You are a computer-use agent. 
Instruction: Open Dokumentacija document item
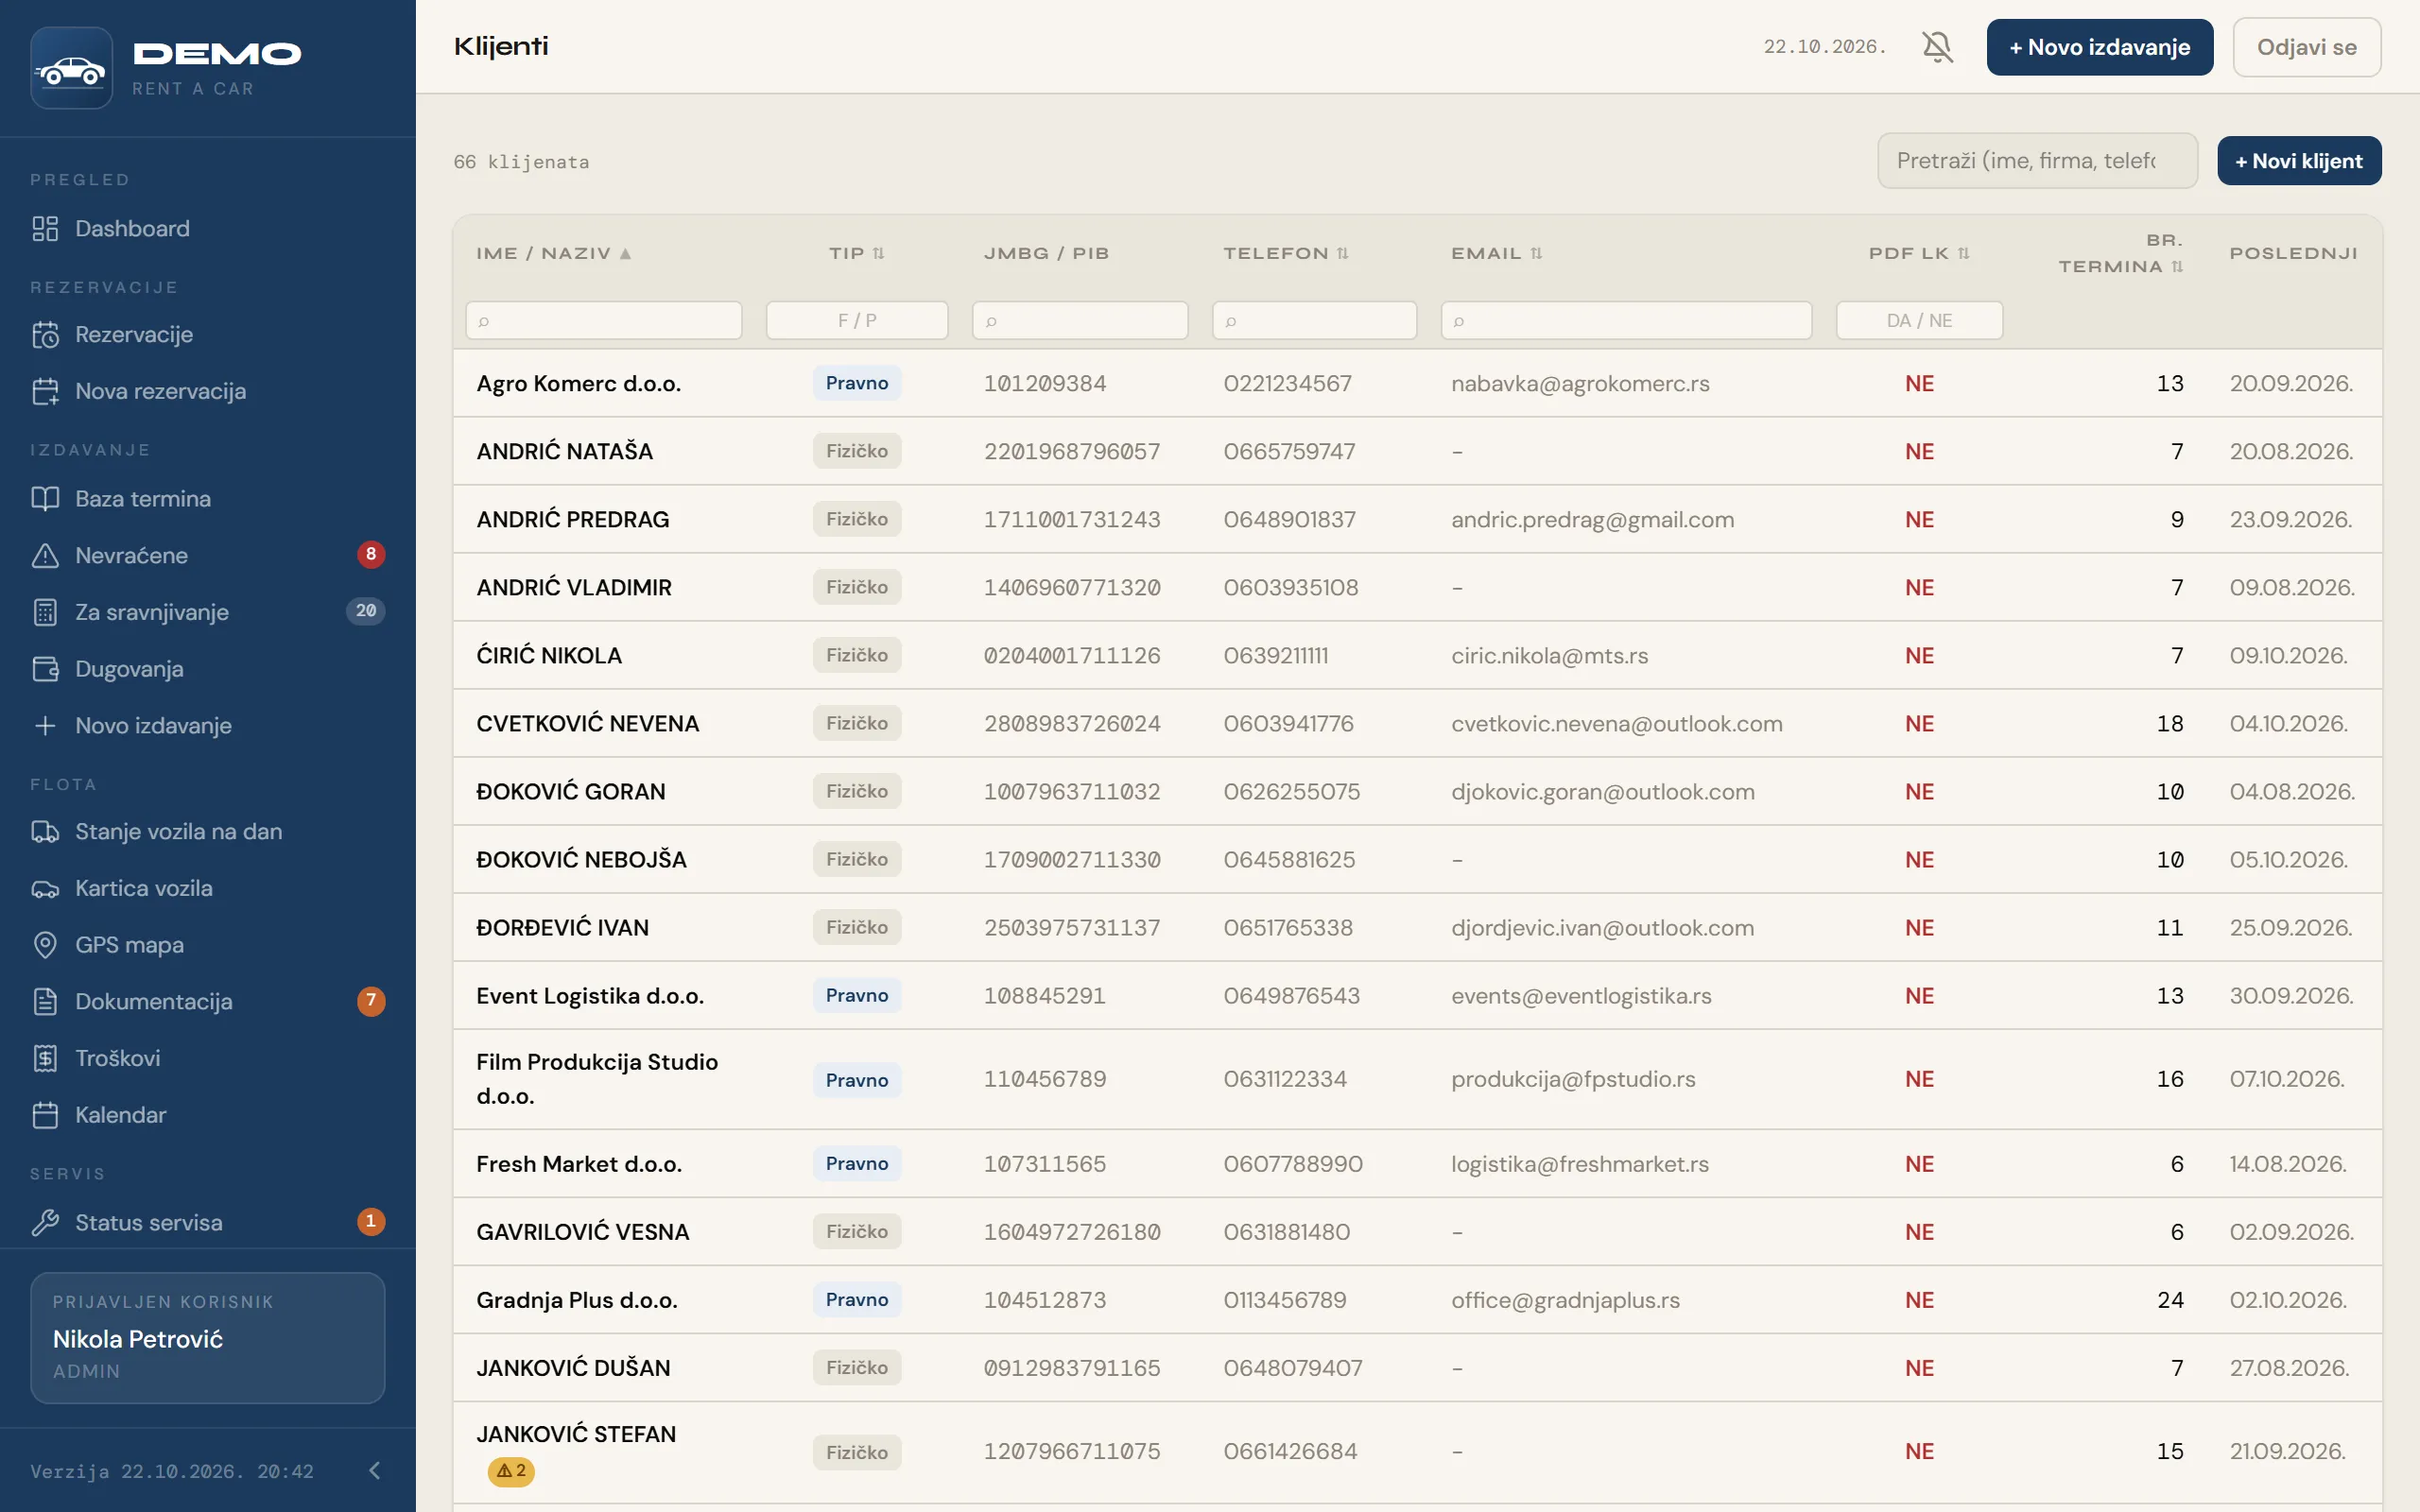tap(207, 1002)
